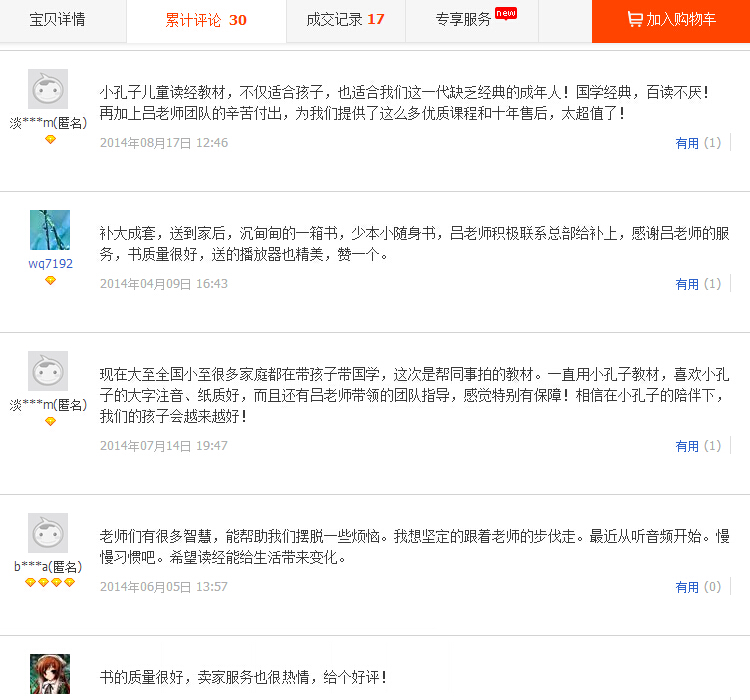Click the timestamp 2014年04月09日 16:43
The width and height of the screenshot is (750, 700).
point(164,284)
